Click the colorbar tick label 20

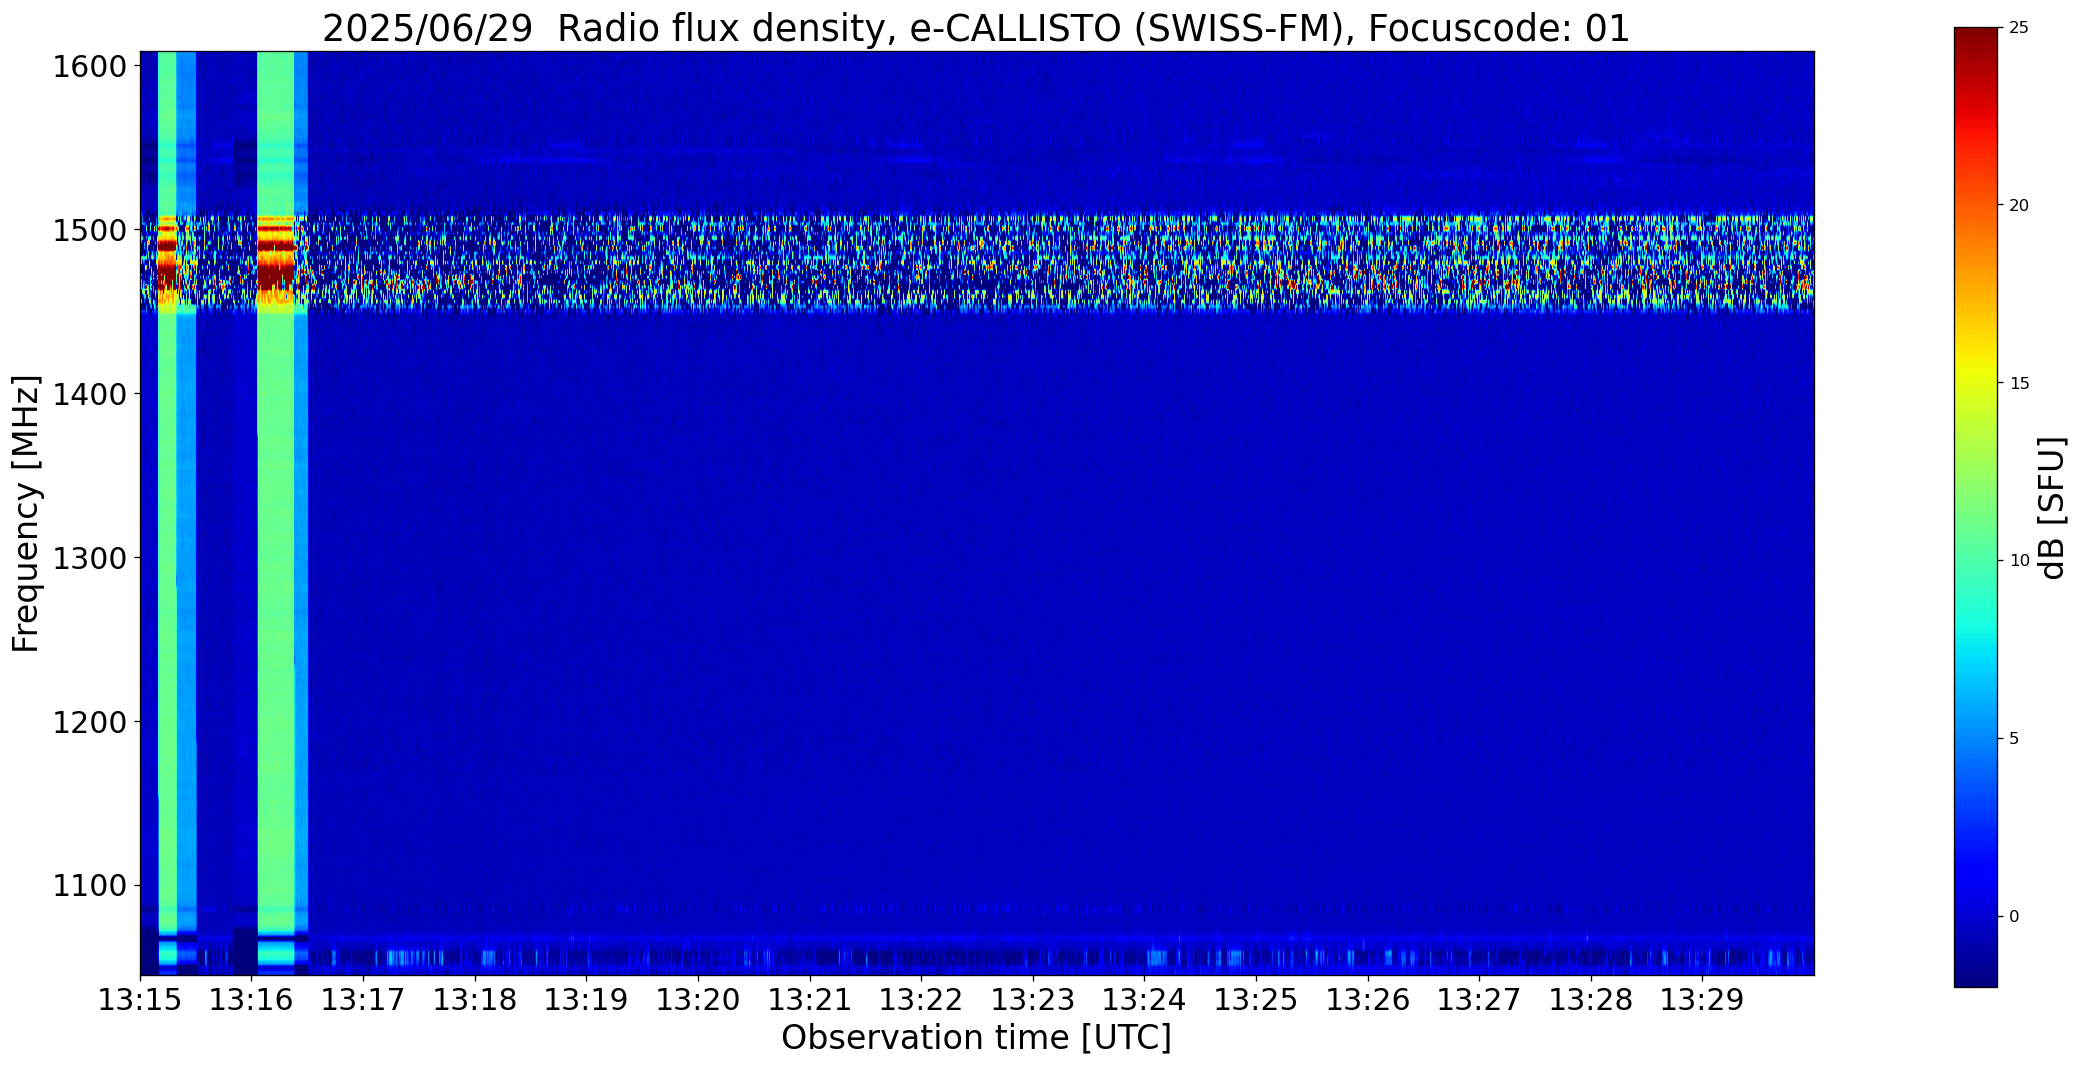pyautogui.click(x=2019, y=205)
